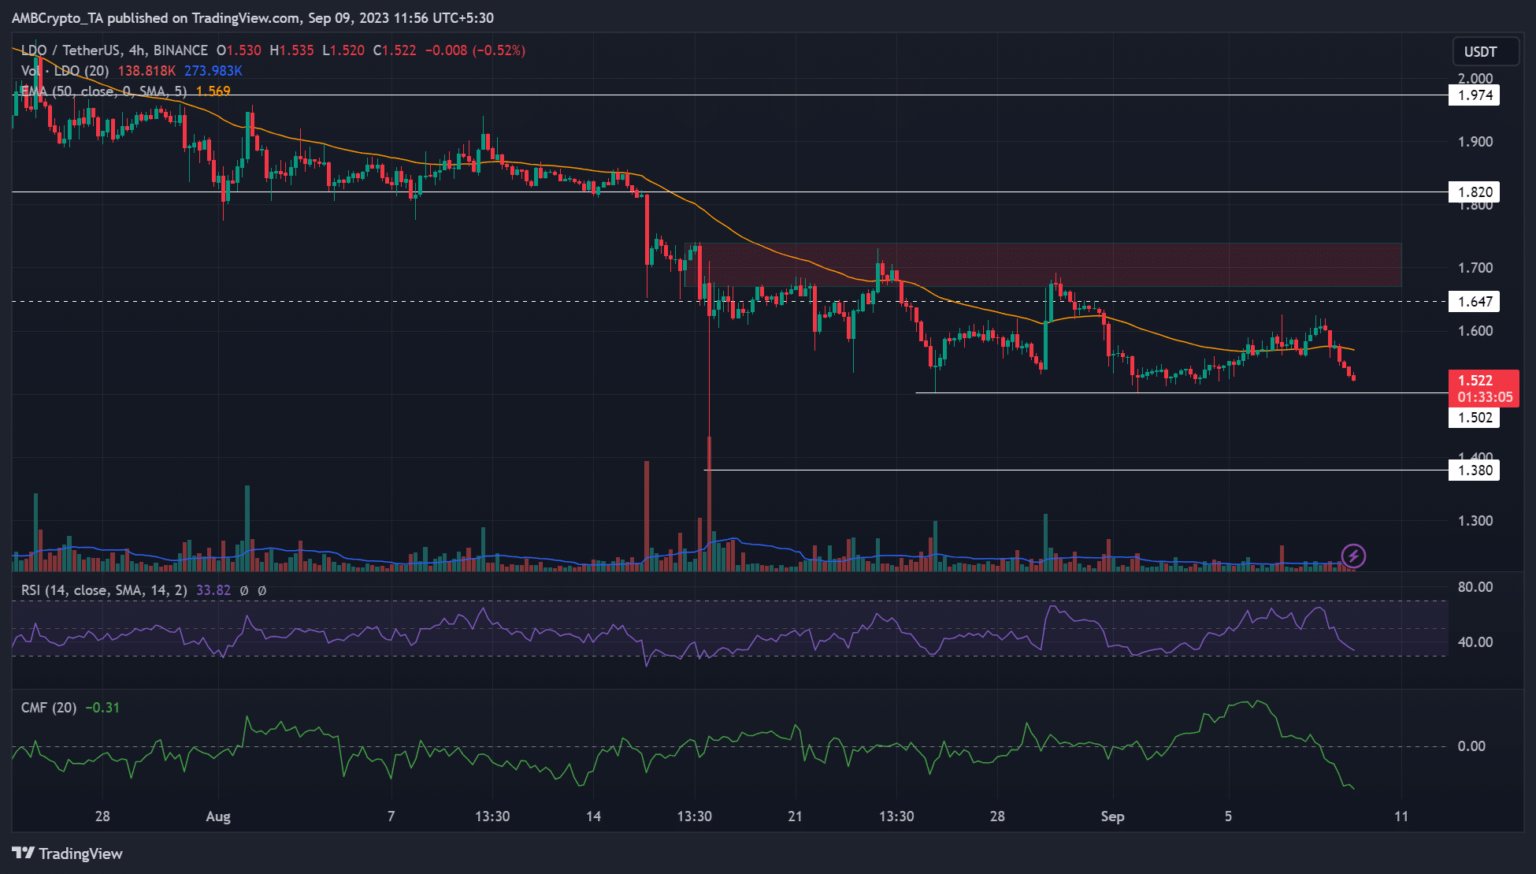Select the LDO / TetherUS symbol title
This screenshot has height=874, width=1536.
point(115,50)
